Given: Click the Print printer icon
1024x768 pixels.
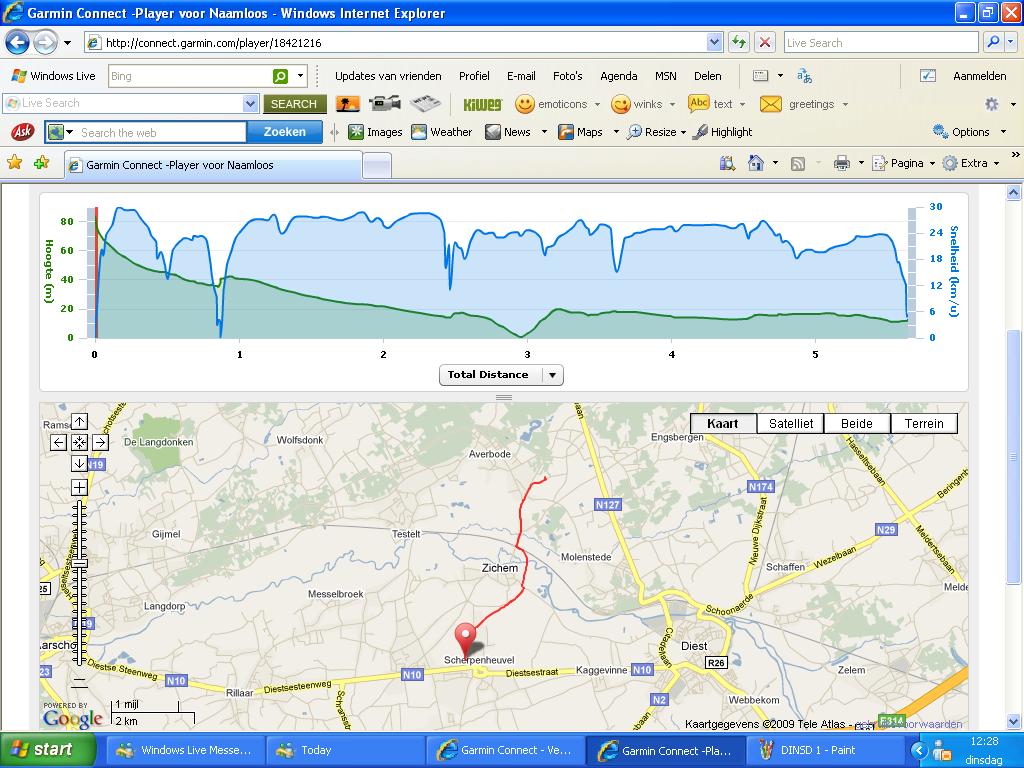Looking at the screenshot, I should tap(842, 163).
